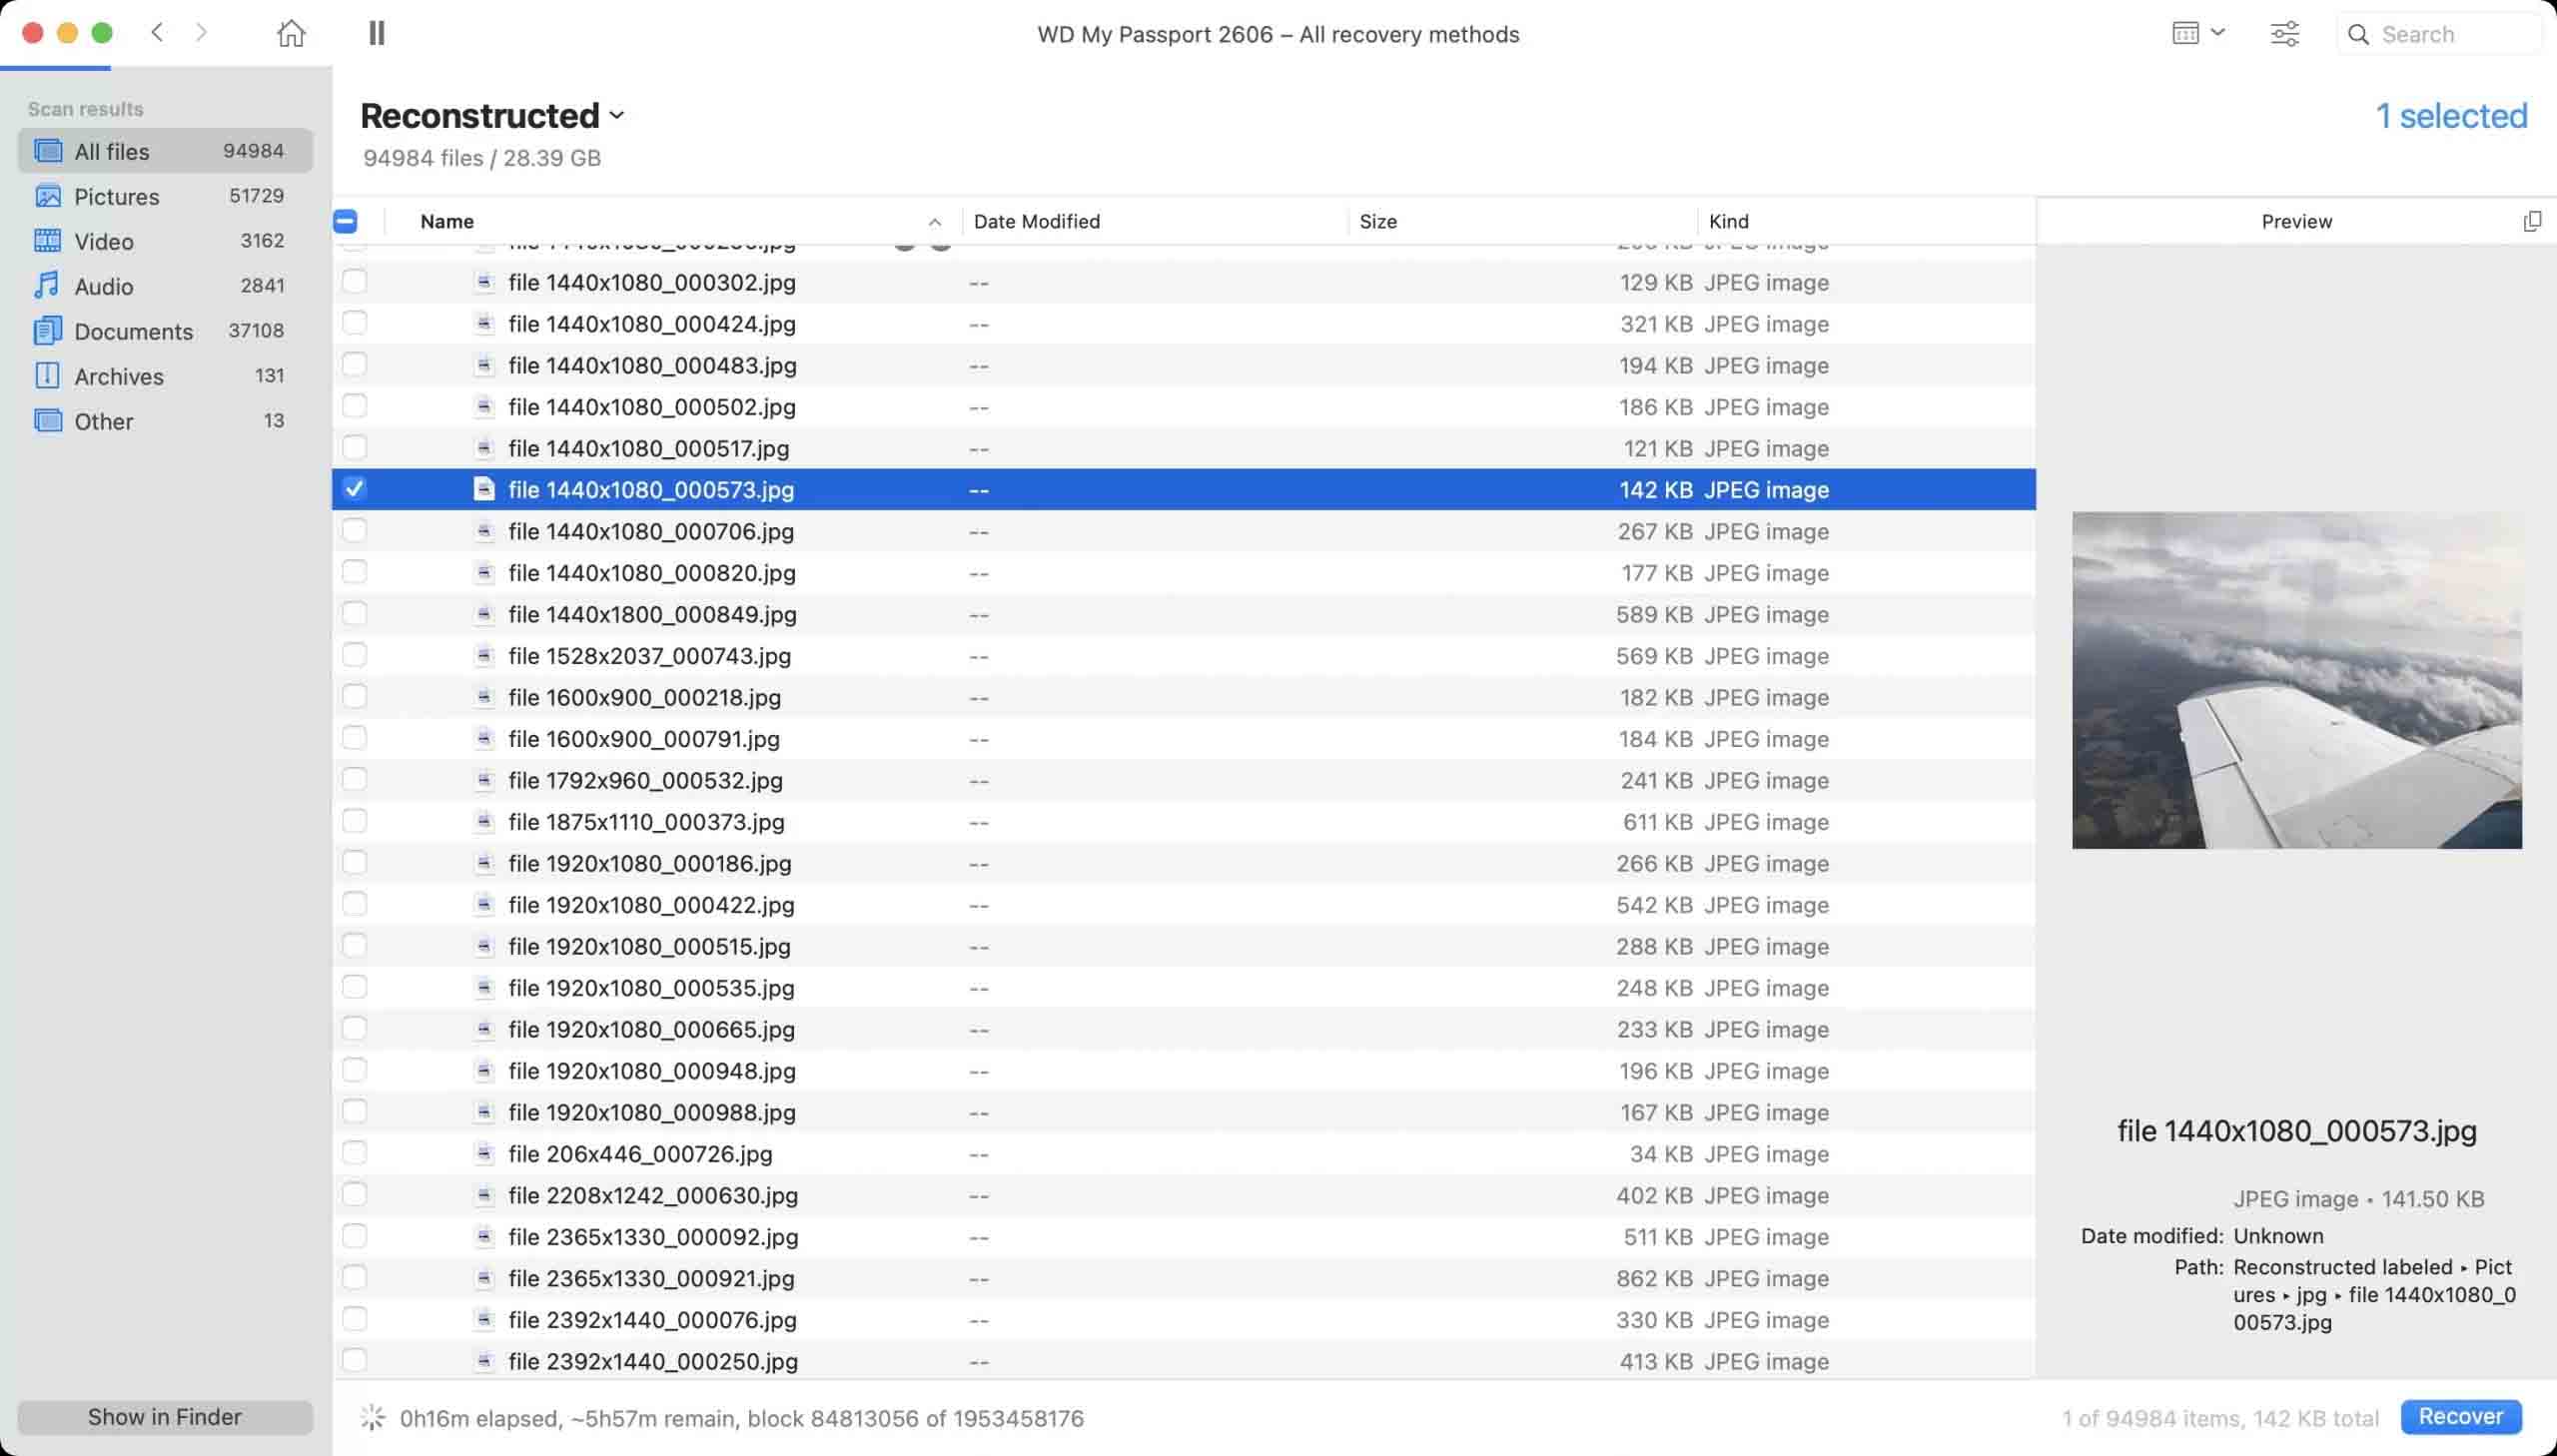Viewport: 2557px width, 1456px height.
Task: Uncheck file 1440x1080_000573.jpg
Action: point(354,489)
